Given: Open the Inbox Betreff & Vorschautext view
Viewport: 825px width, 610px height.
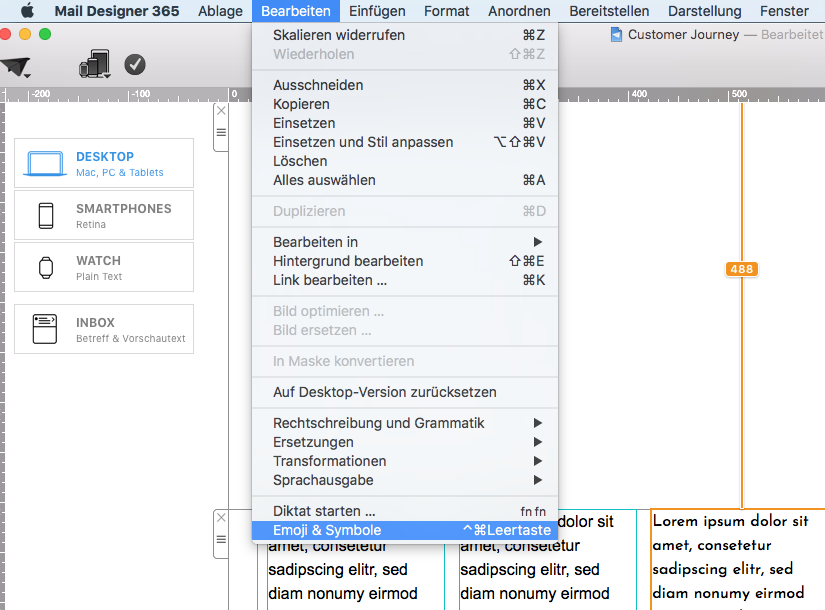Looking at the screenshot, I should point(104,329).
